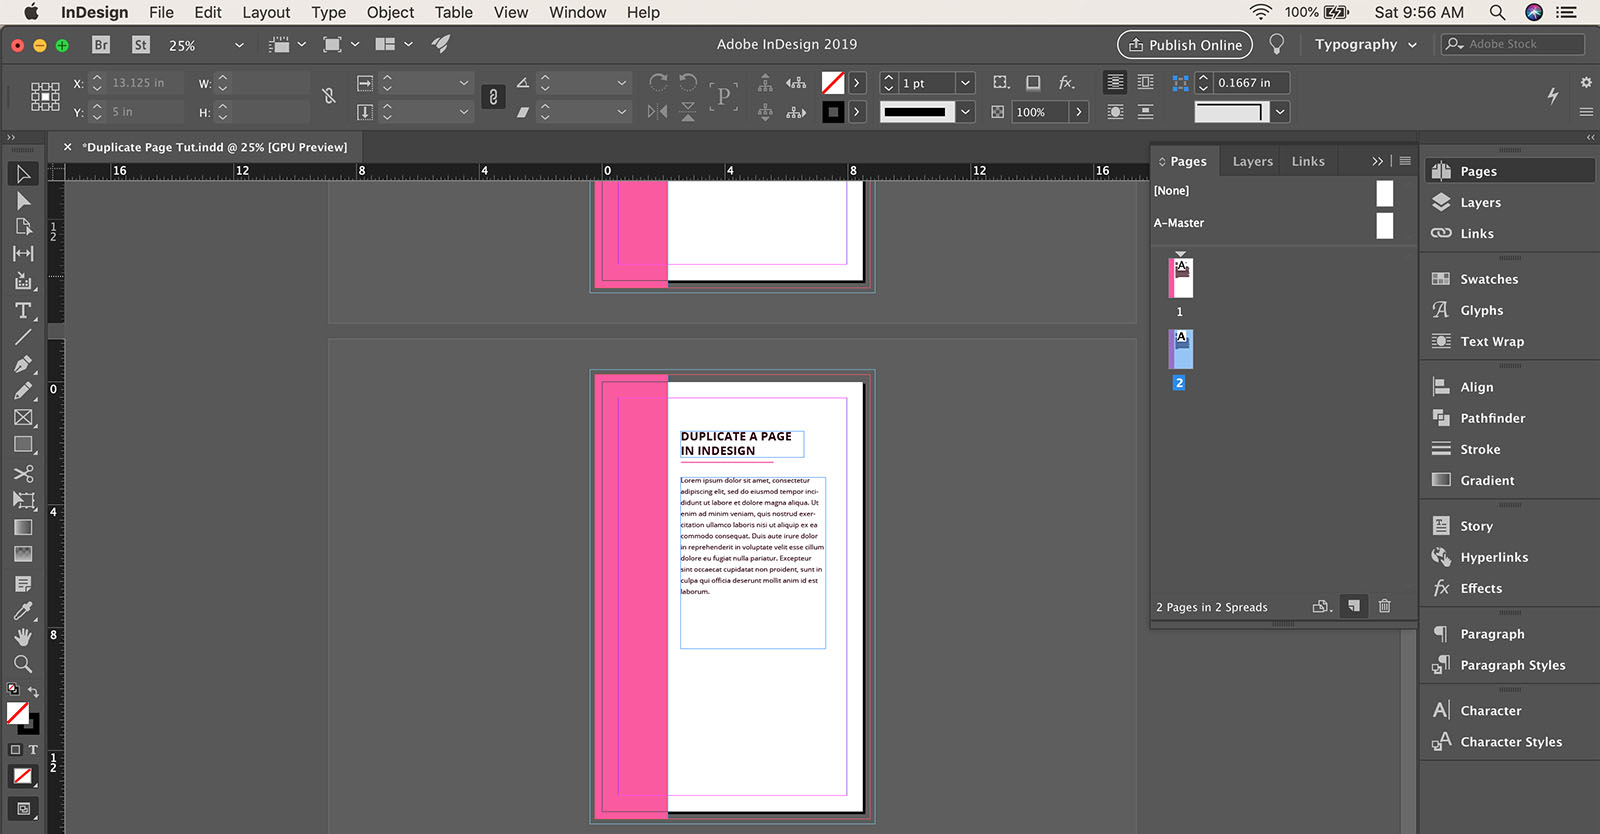Click the Rectangle Frame tool
Screen dimensions: 1600x834
[23, 418]
